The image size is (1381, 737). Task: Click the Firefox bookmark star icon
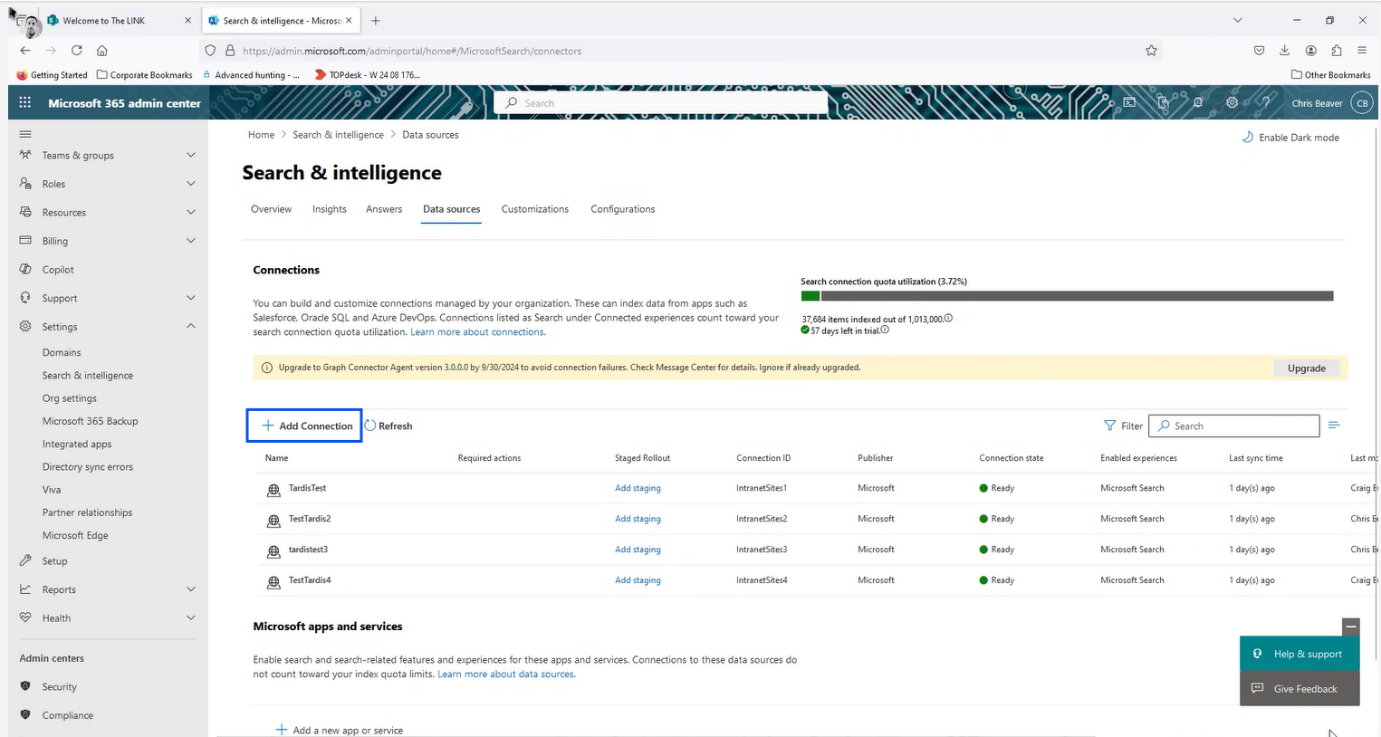tap(1151, 50)
